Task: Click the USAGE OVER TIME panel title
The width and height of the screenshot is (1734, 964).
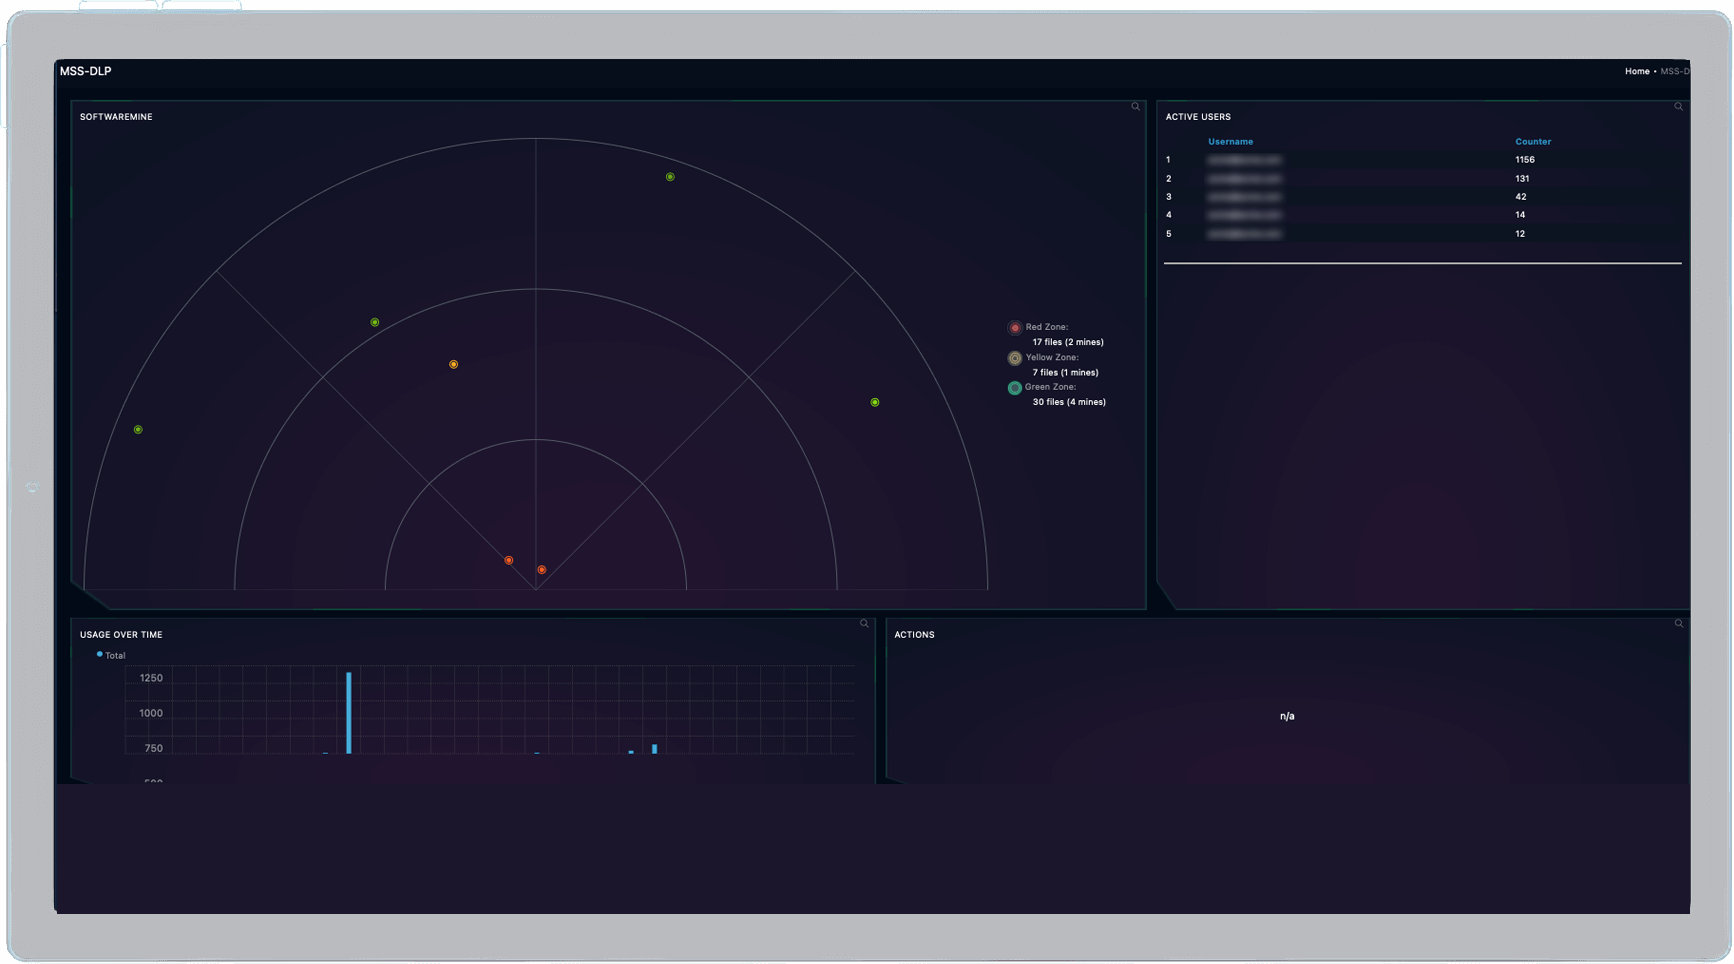Action: click(121, 635)
